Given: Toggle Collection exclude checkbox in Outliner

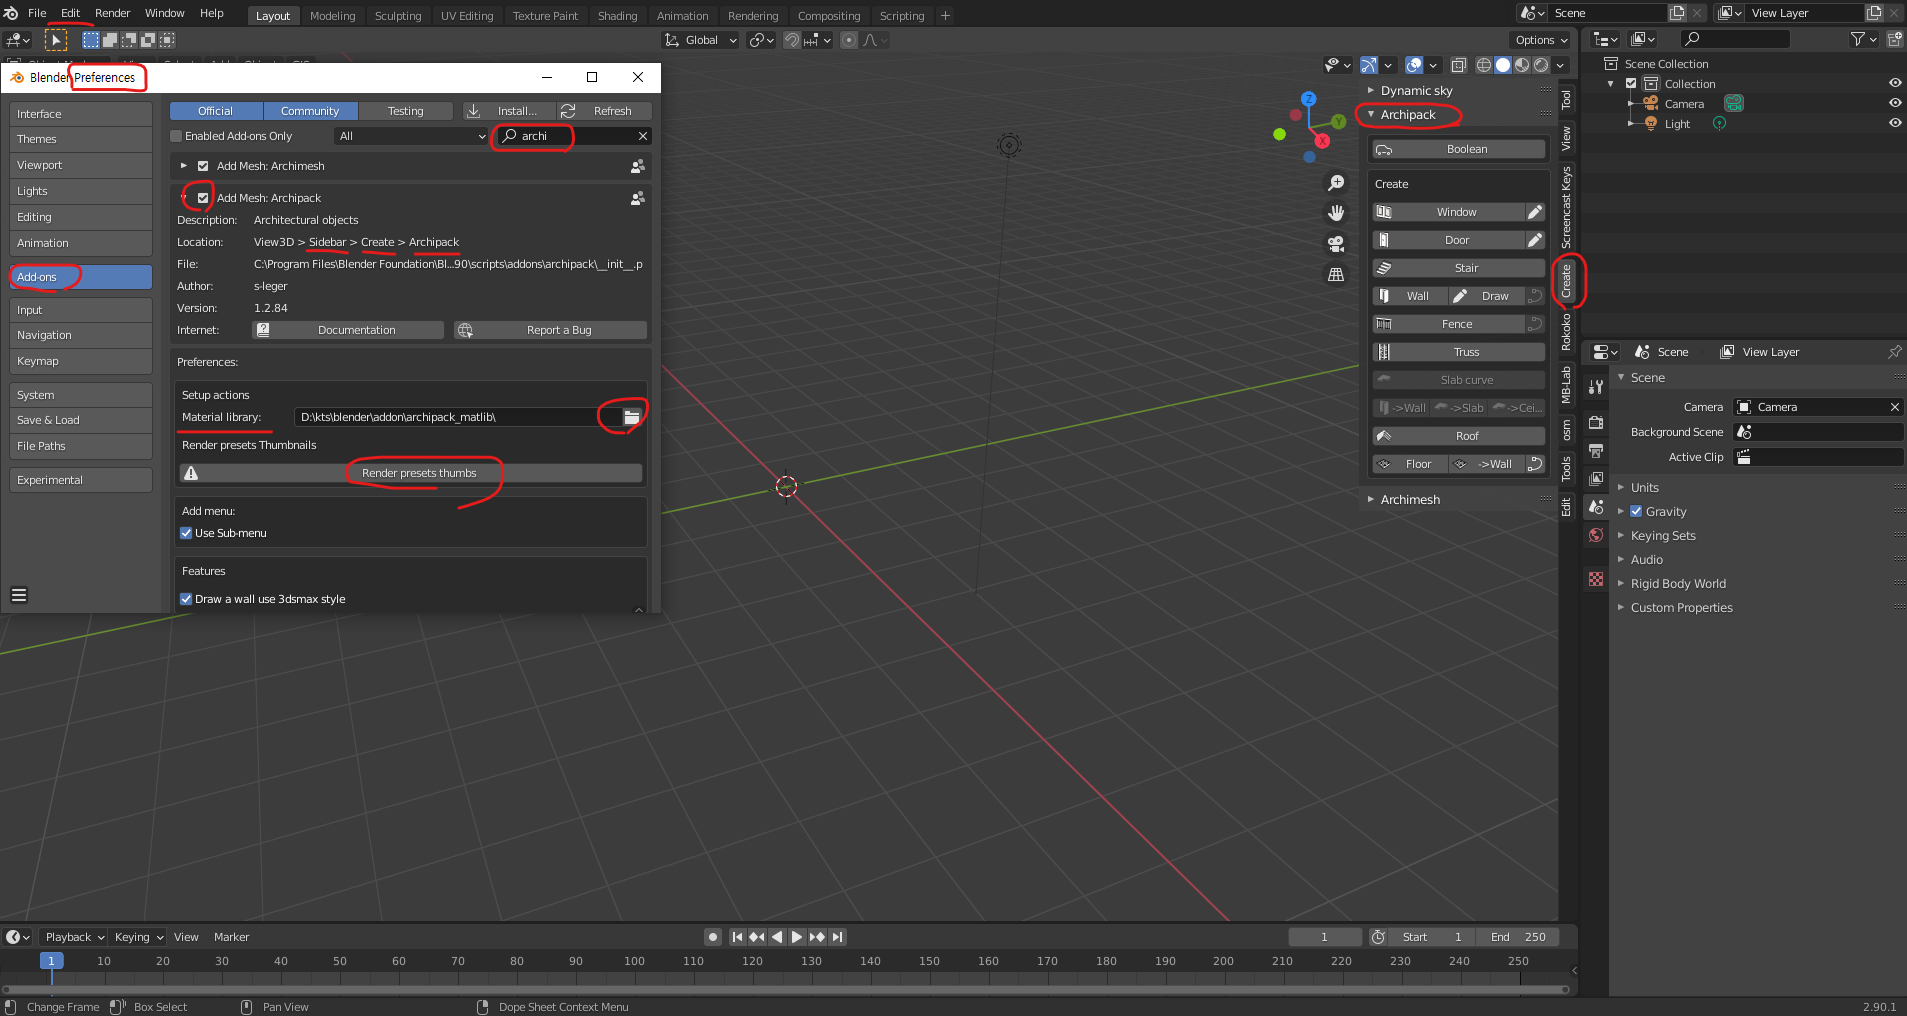Looking at the screenshot, I should pyautogui.click(x=1631, y=84).
